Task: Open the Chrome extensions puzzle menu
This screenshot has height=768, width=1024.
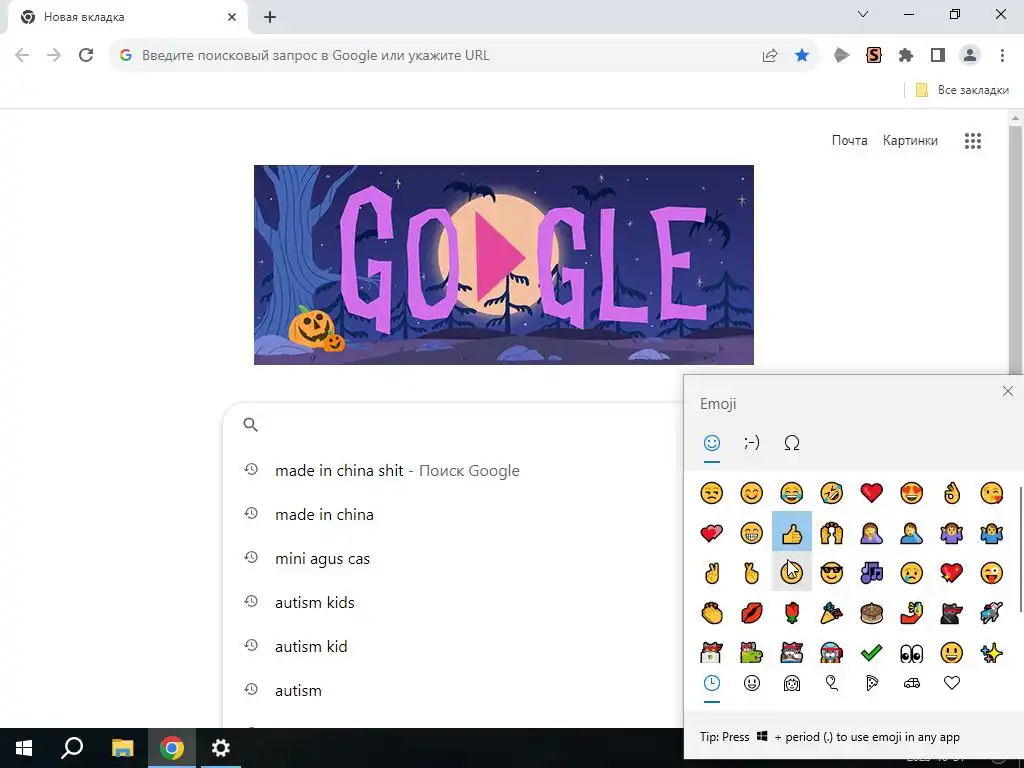Action: pos(905,56)
